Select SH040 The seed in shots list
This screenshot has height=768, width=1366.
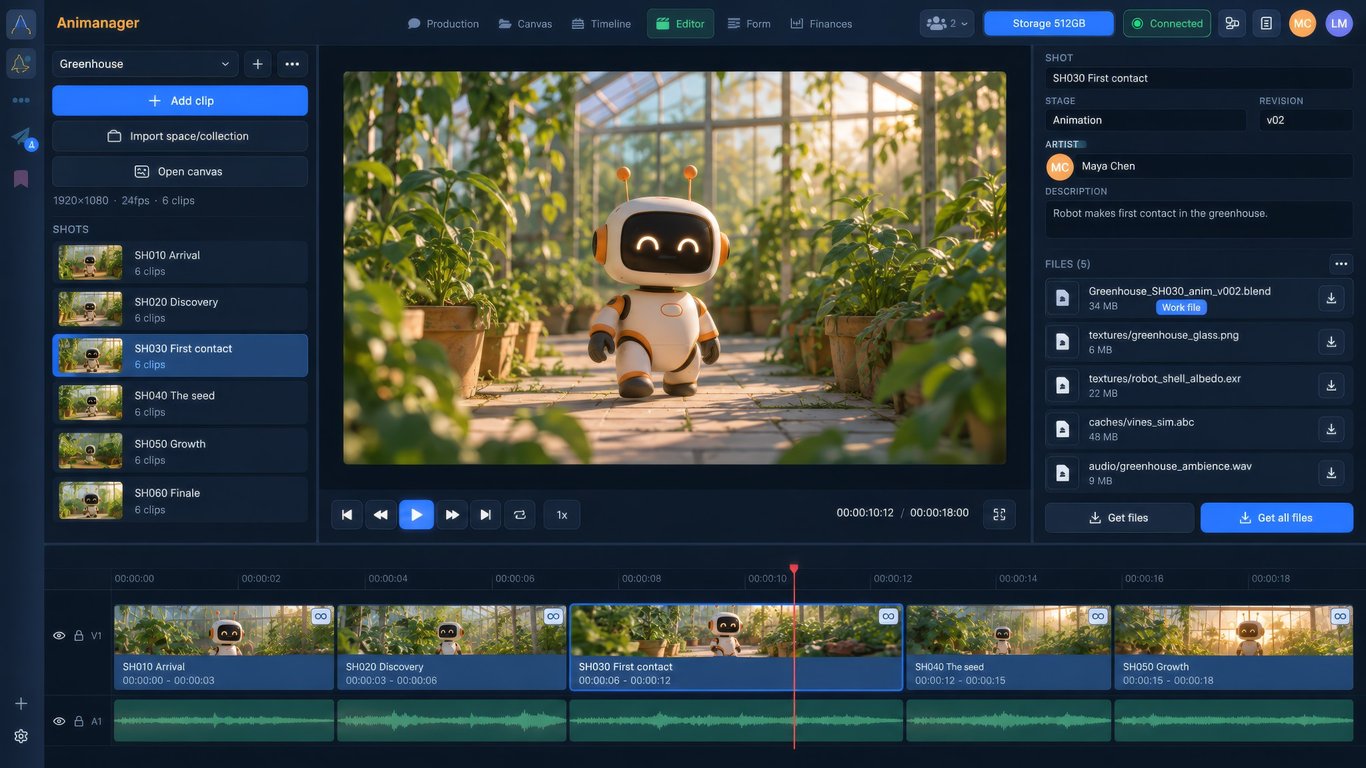(x=180, y=403)
